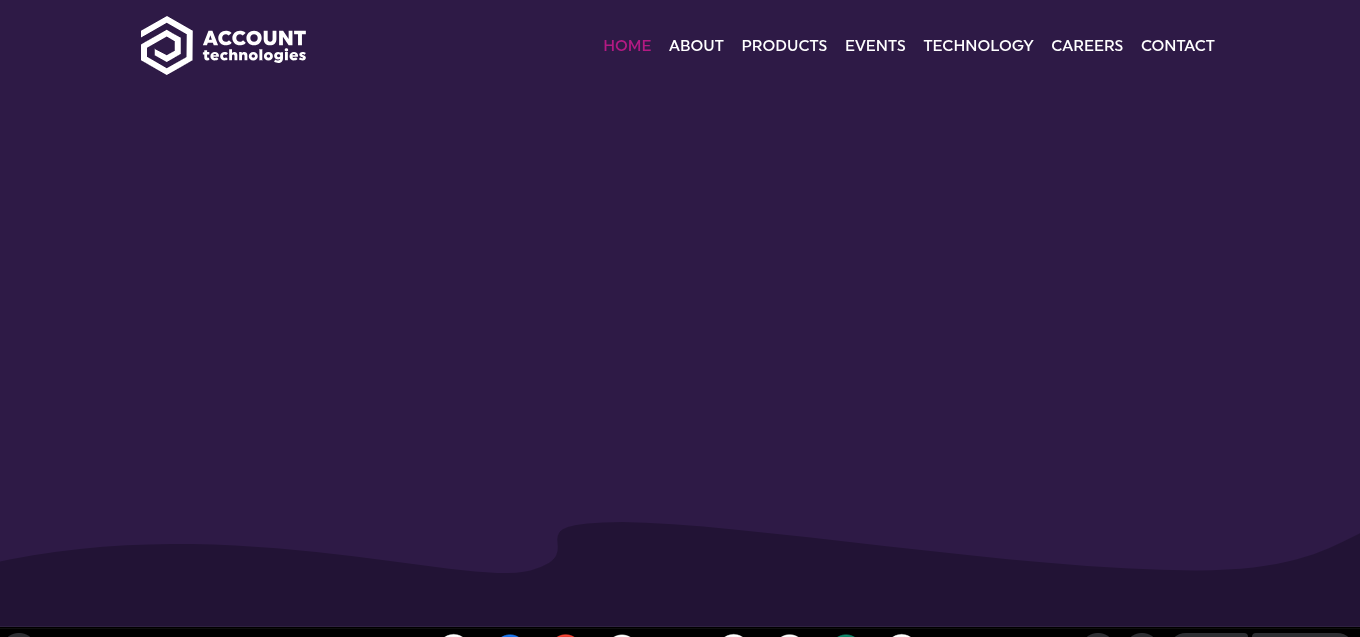
Task: Click the rightmost white circular bottom bar icon
Action: pos(902,634)
